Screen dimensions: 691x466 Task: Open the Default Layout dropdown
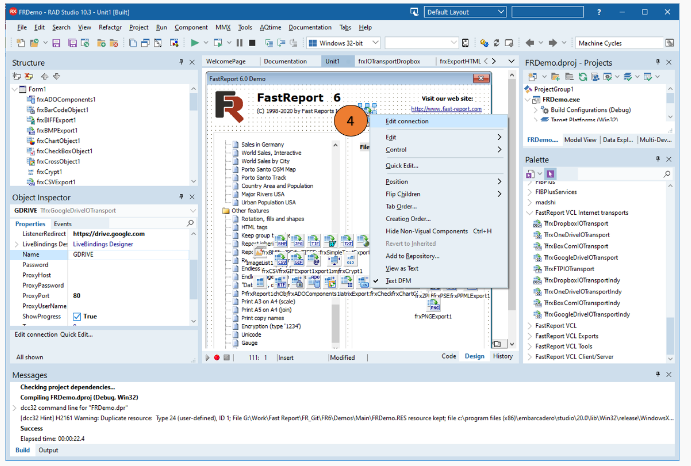click(501, 12)
